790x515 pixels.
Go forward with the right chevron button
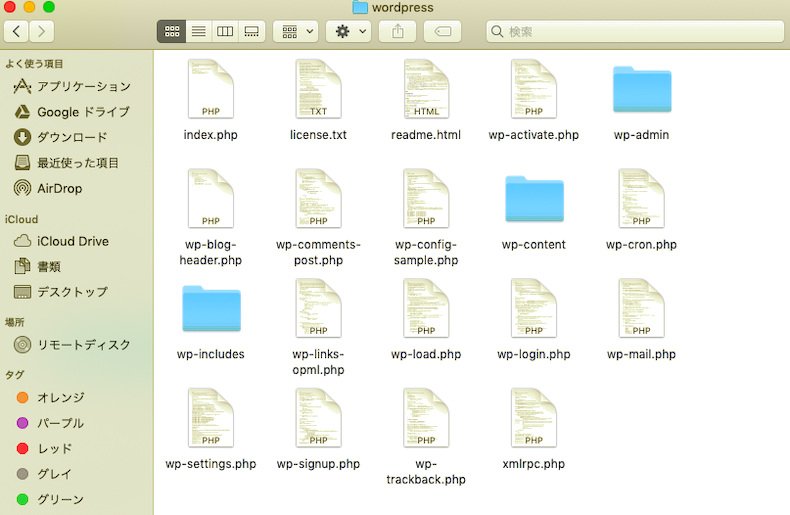(x=41, y=32)
